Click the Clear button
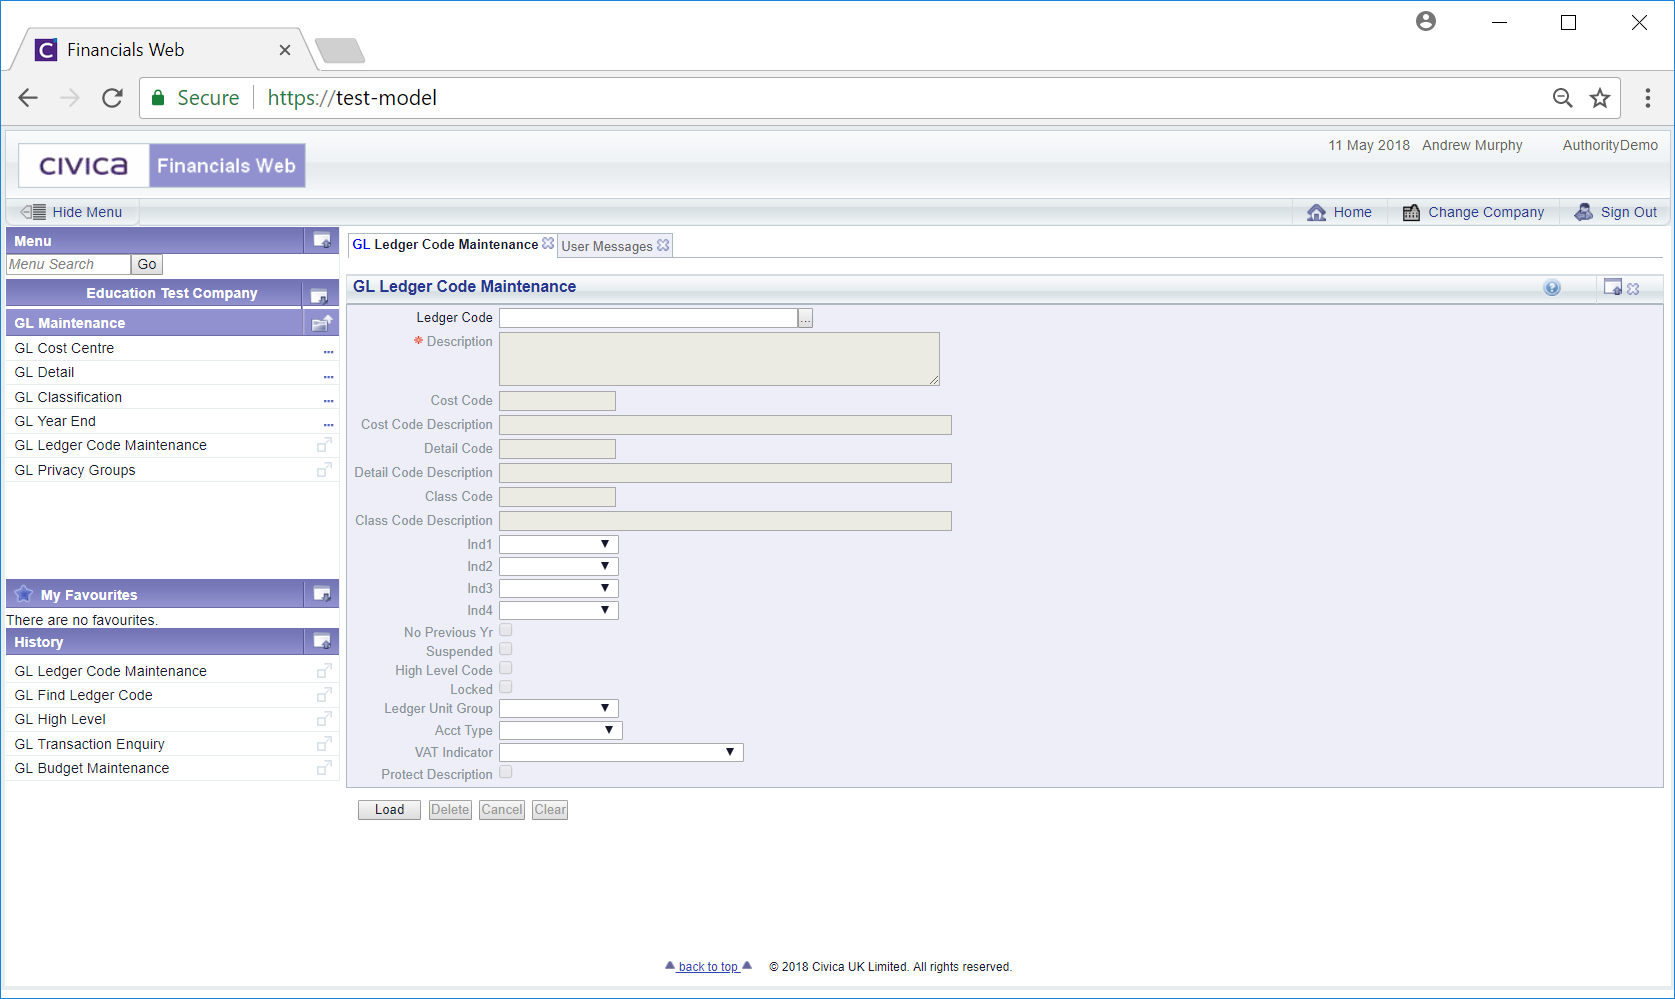Screen dimensions: 1675x999 (550, 810)
